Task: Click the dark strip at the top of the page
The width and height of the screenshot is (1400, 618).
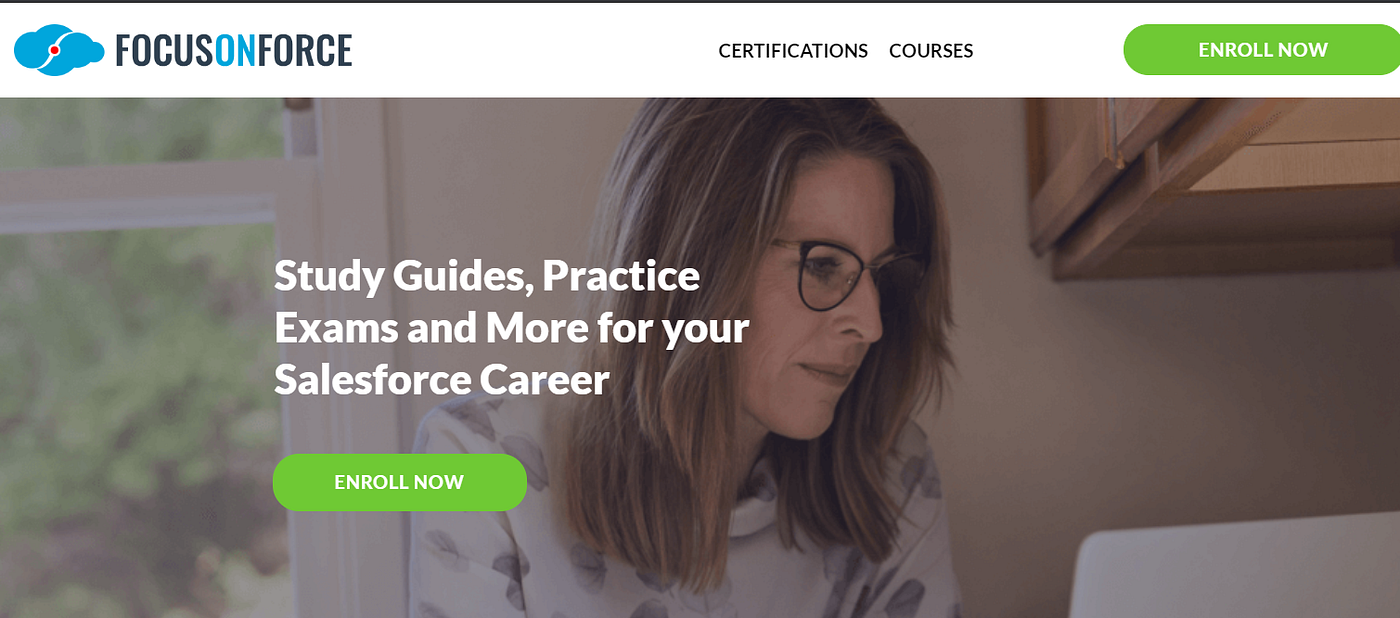Action: [700, 1]
